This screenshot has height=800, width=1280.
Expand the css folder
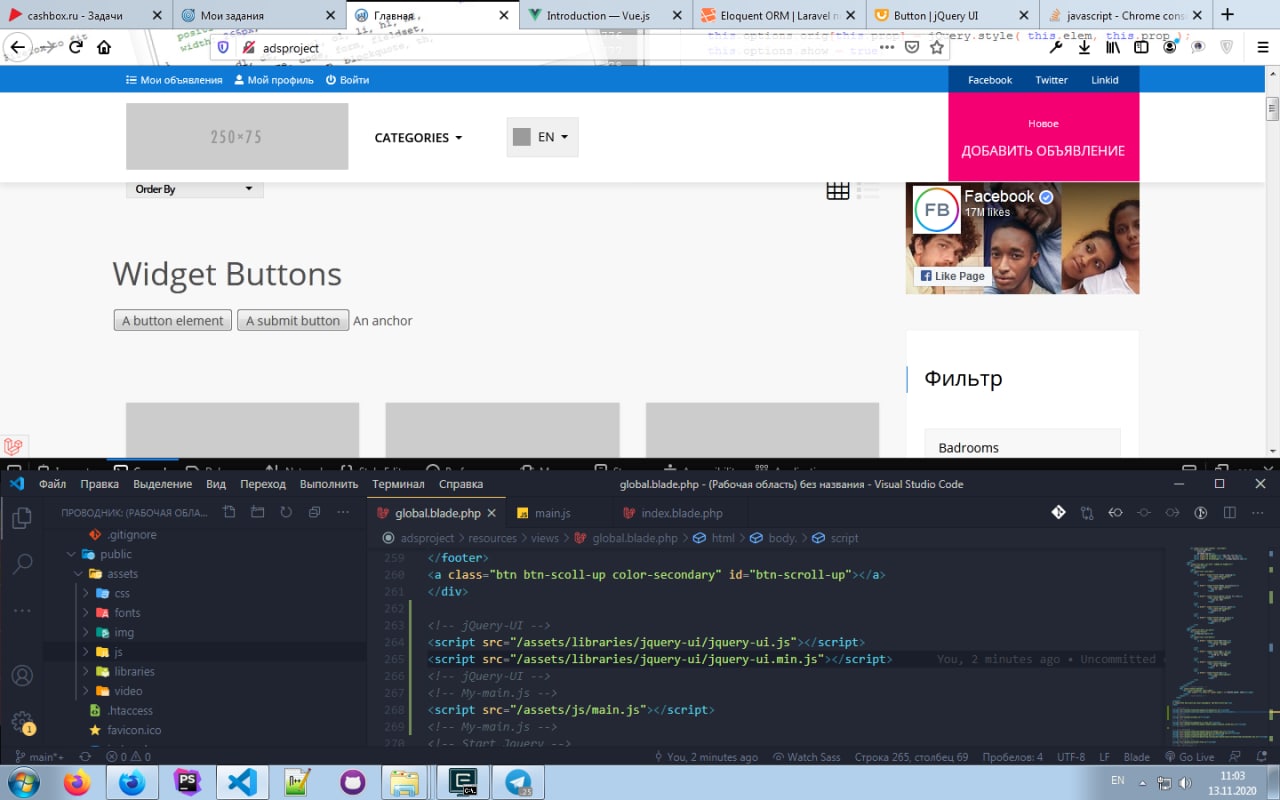coord(85,593)
